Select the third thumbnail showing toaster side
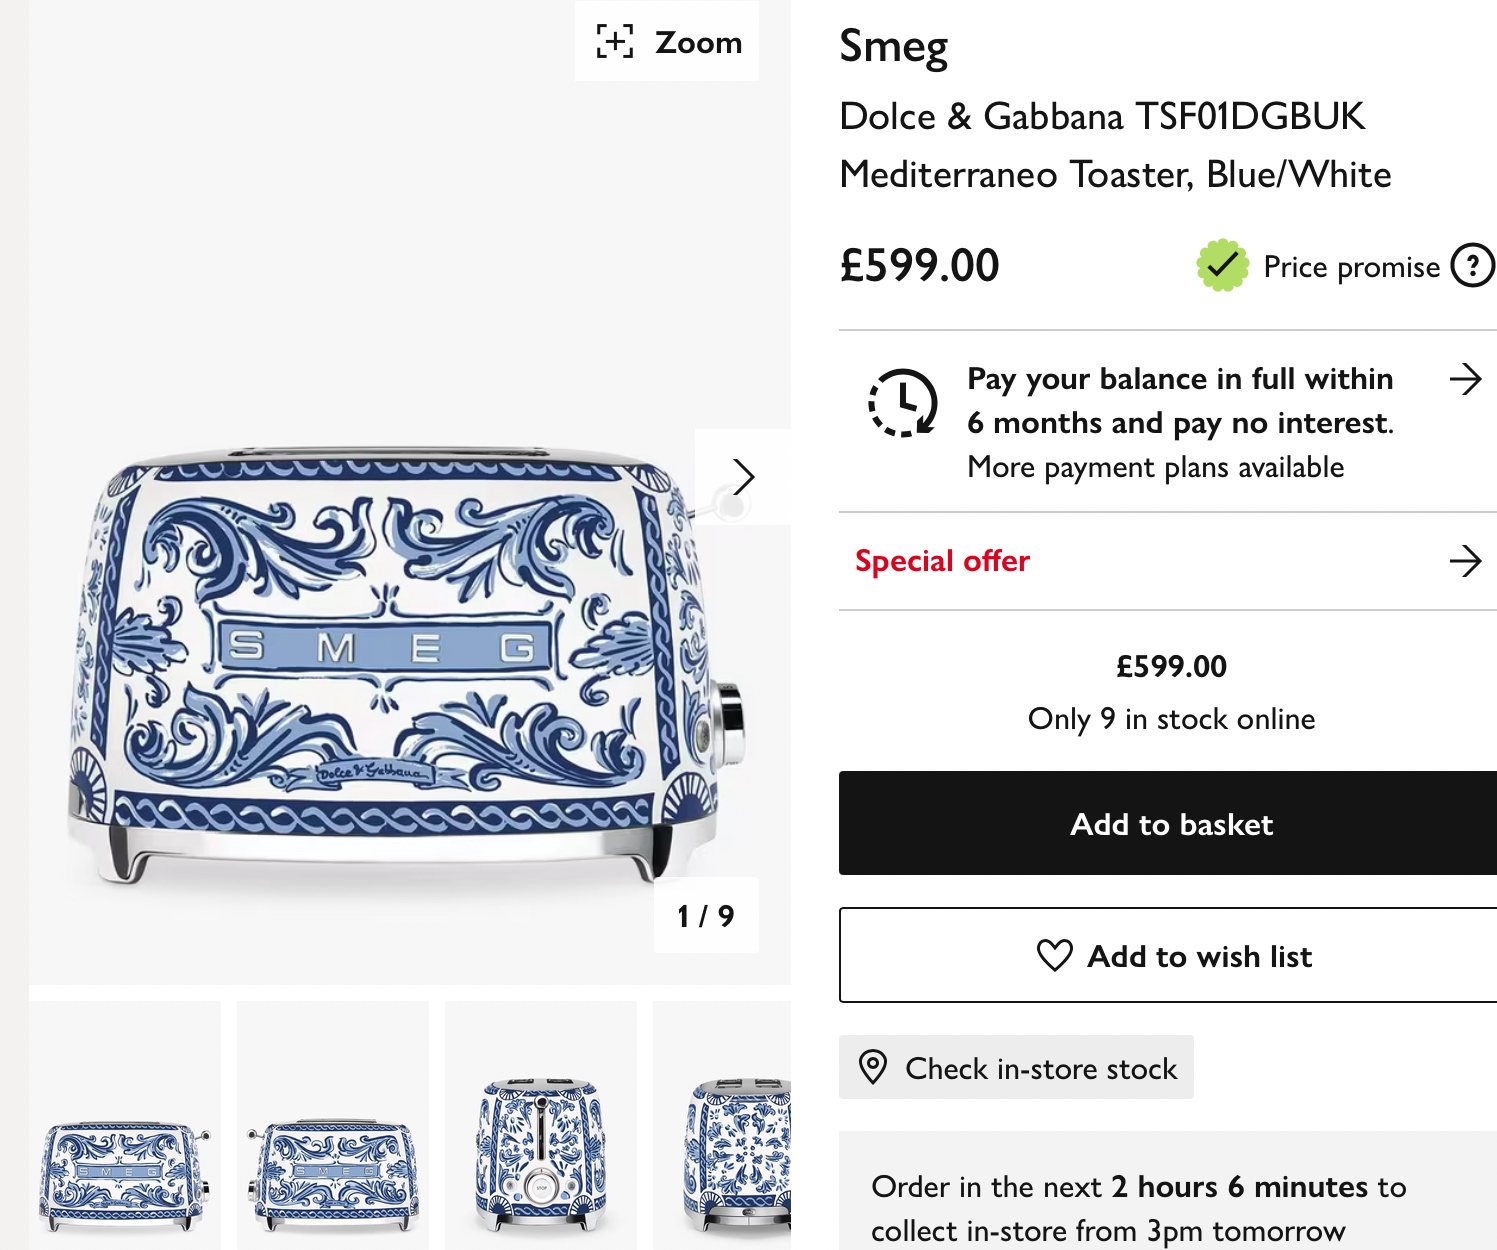 click(x=541, y=1155)
